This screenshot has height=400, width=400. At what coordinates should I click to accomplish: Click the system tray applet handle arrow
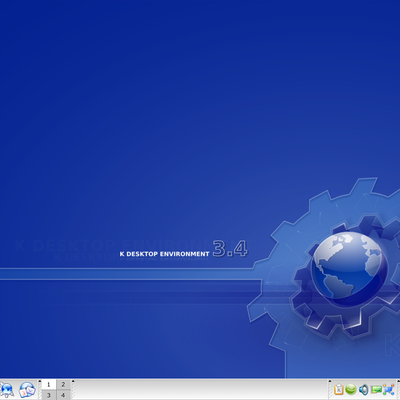[x=330, y=381]
